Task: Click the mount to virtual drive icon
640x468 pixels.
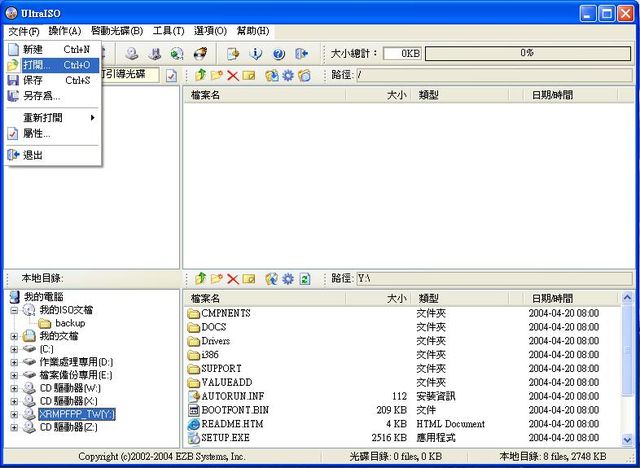Action: pos(233,53)
